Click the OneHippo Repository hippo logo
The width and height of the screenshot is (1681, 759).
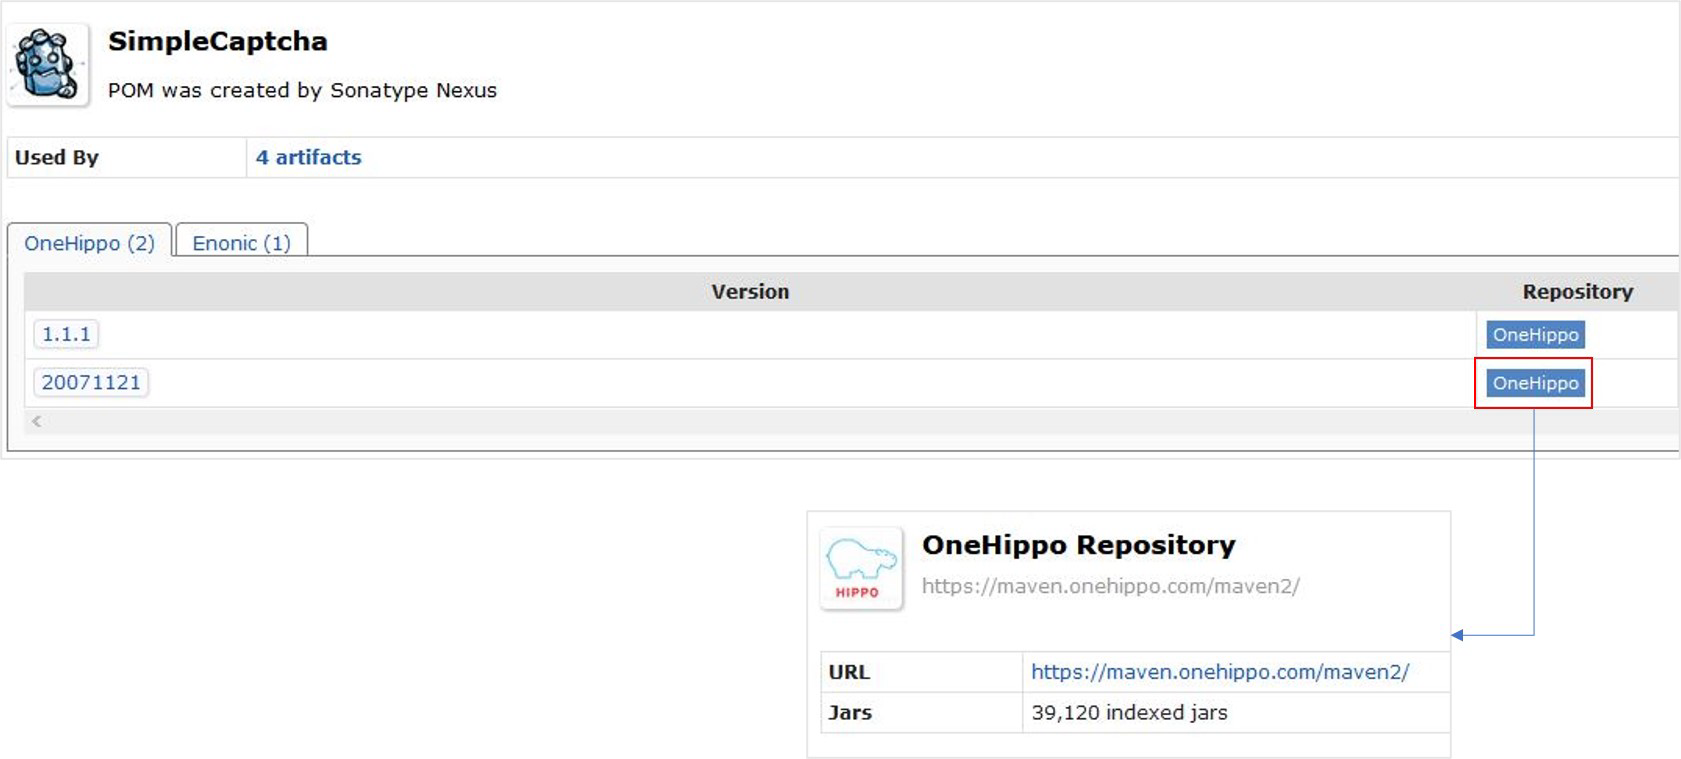(861, 568)
